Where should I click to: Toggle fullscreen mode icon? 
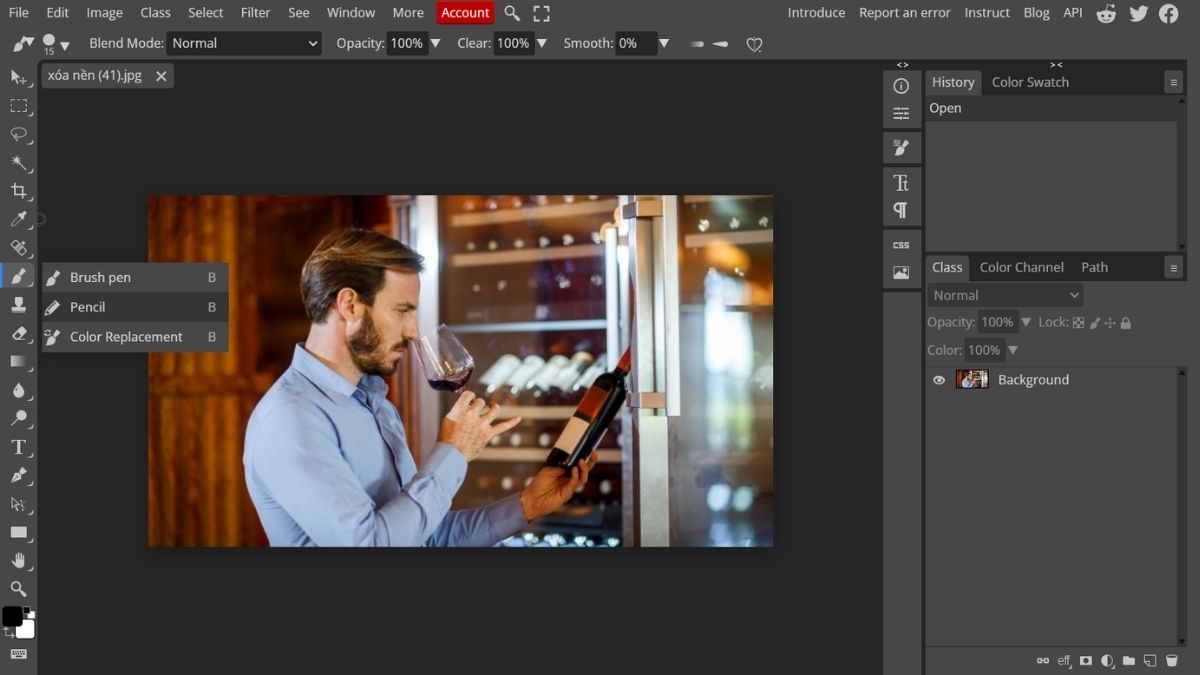(x=541, y=13)
